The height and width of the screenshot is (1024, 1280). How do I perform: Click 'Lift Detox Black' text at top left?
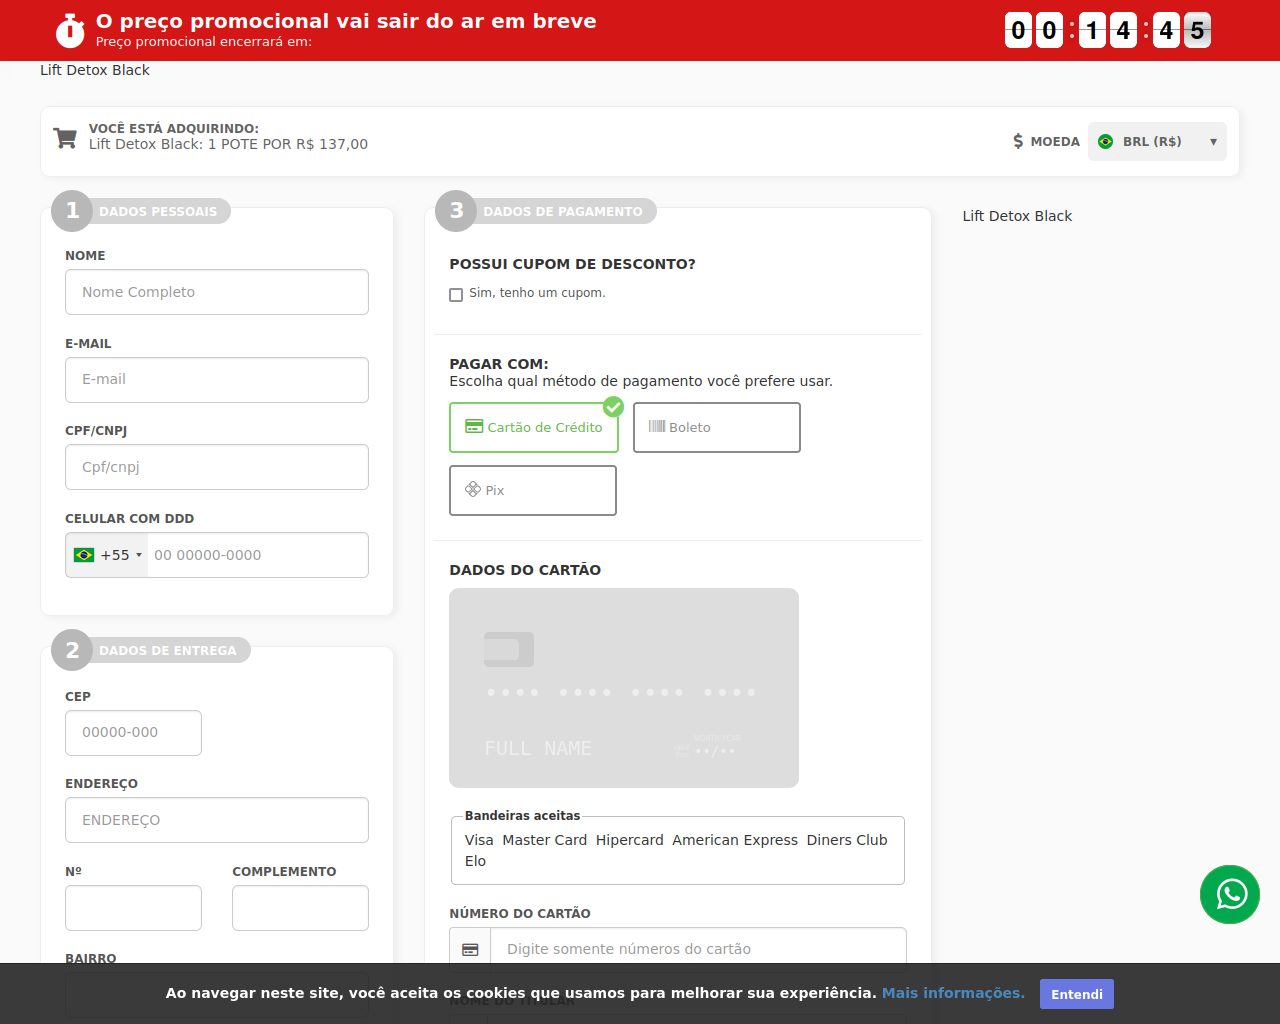click(x=95, y=70)
